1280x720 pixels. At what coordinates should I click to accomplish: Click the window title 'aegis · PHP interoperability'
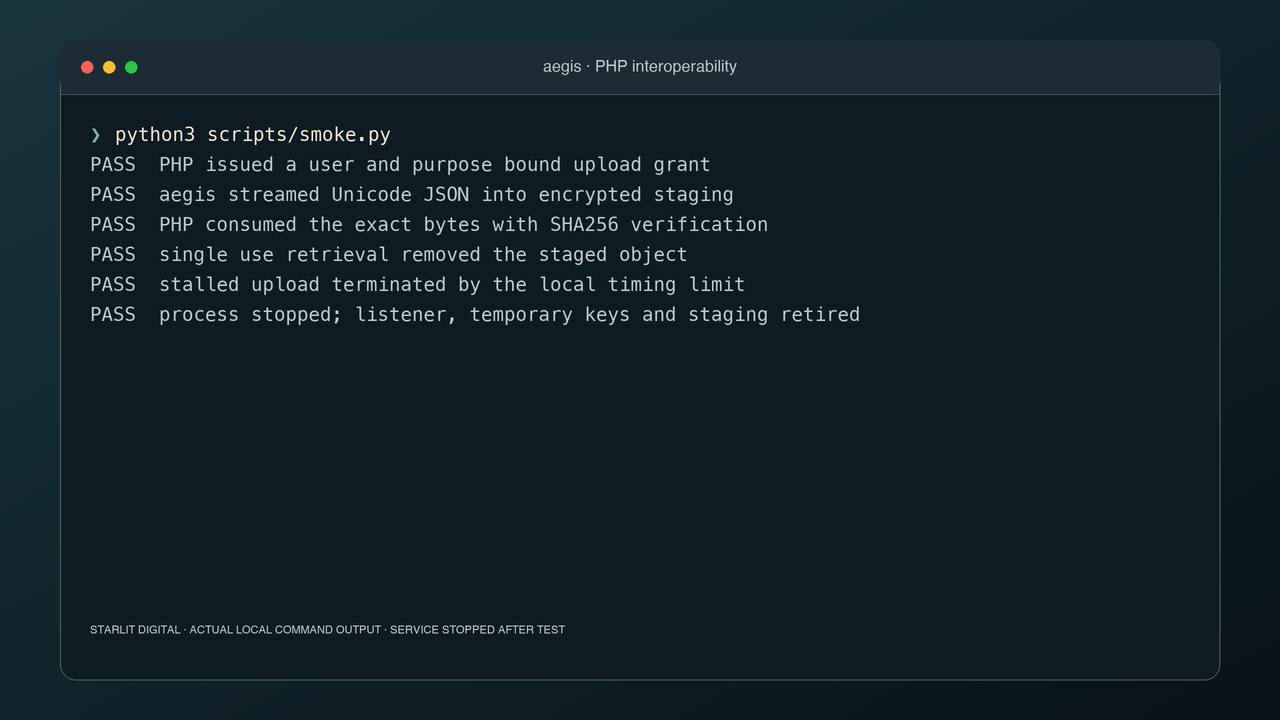tap(640, 66)
